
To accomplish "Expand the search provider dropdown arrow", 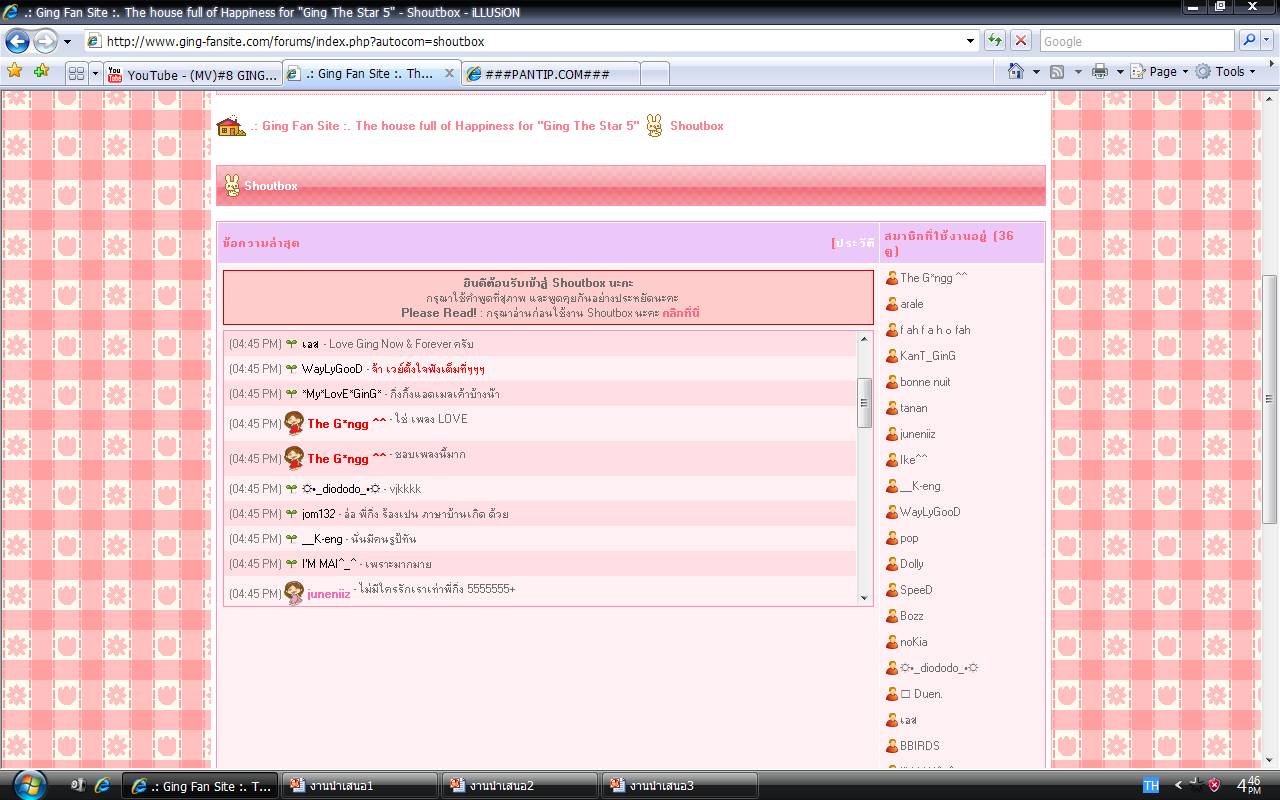I will click(1266, 41).
